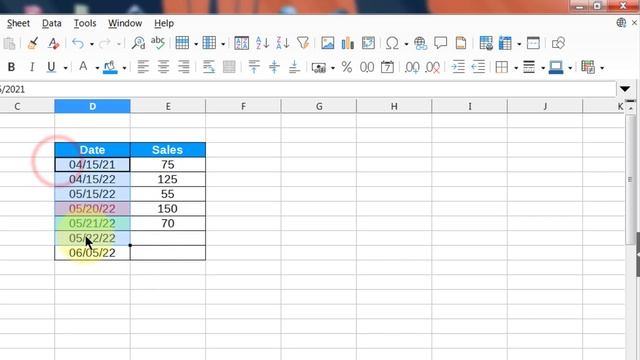Open the font color dropdown arrow
640x360 pixels.
[x=97, y=68]
